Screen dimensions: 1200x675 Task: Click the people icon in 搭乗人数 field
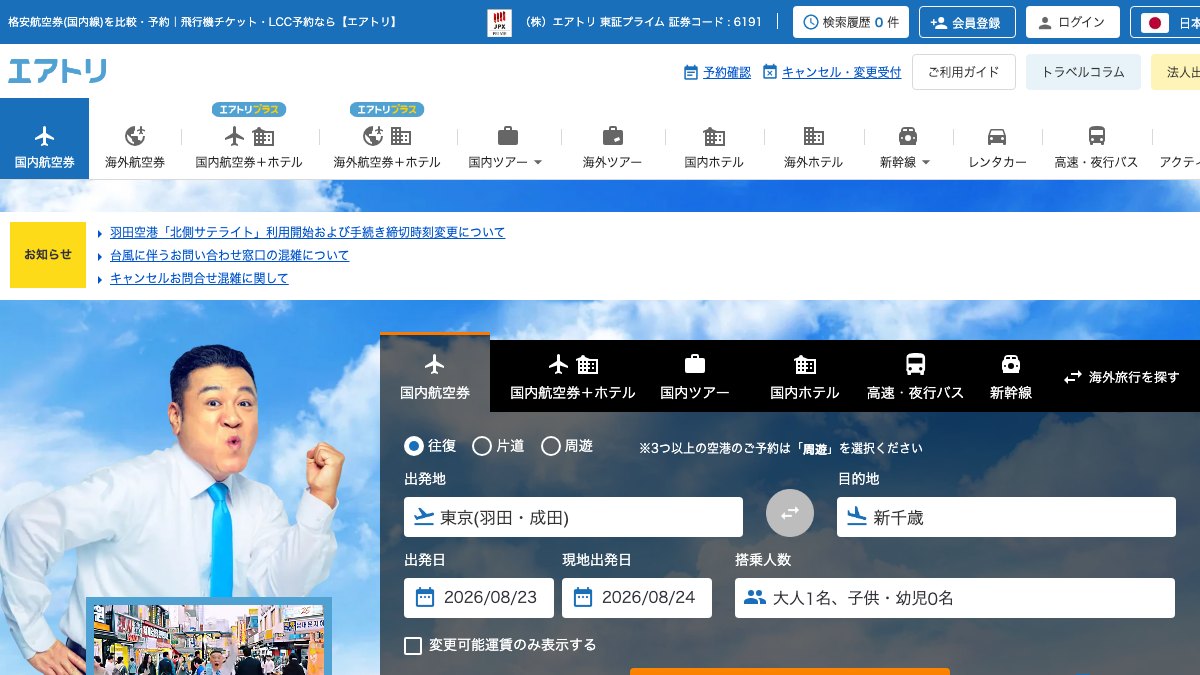755,598
